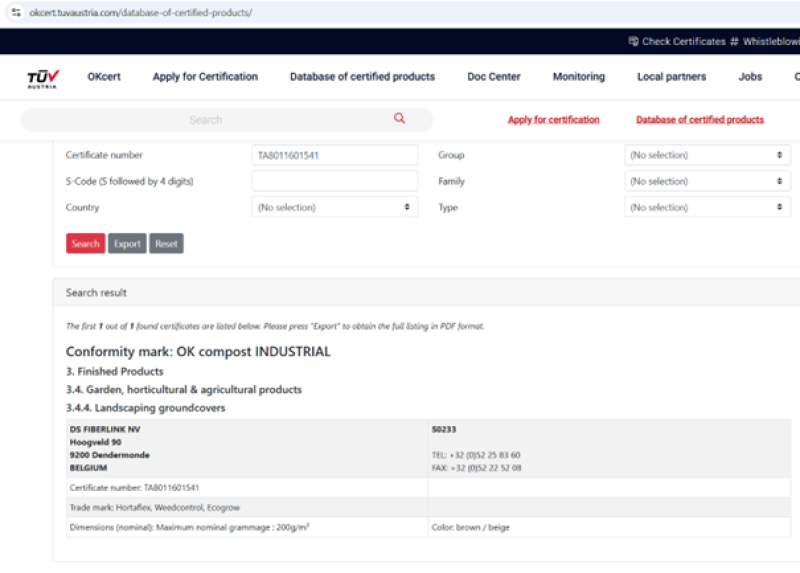The image size is (800, 573).
Task: Click the Export button
Action: [127, 243]
